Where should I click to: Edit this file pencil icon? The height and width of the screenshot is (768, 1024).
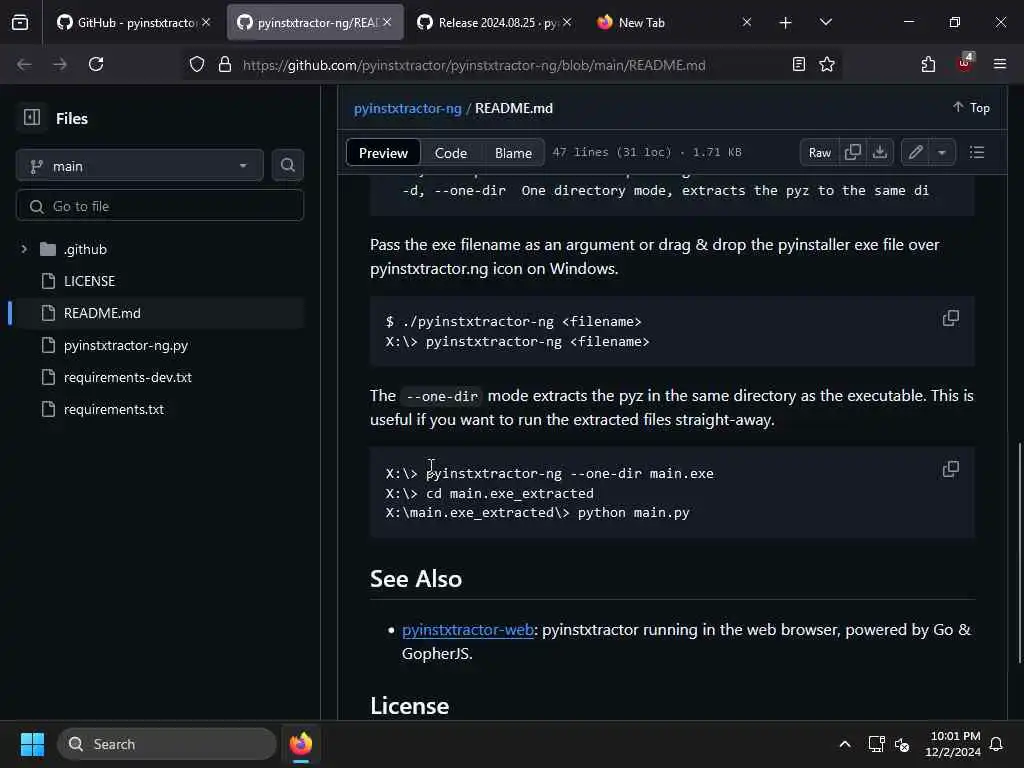(x=915, y=152)
